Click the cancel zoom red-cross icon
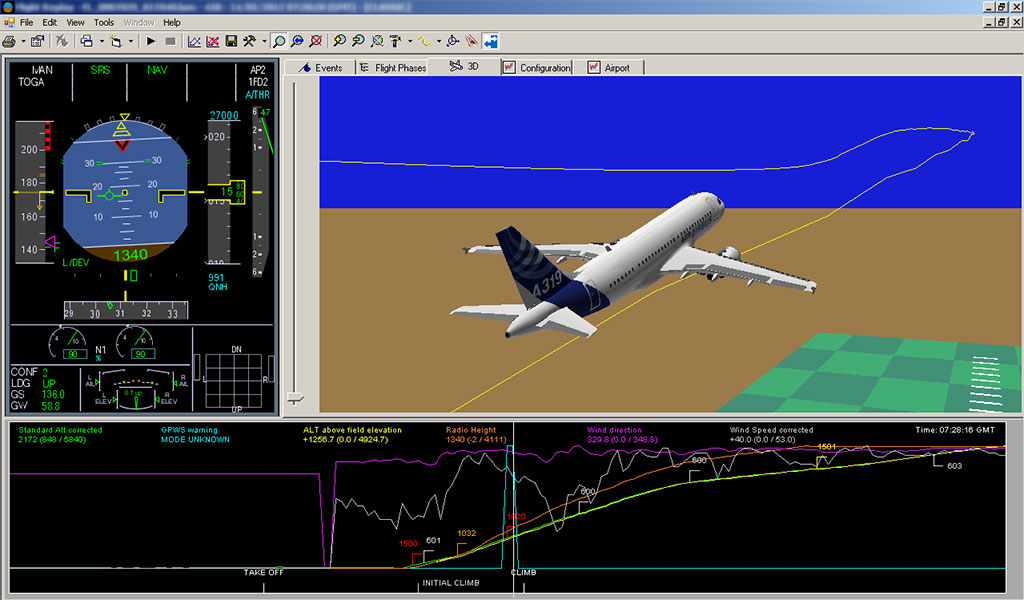 click(x=315, y=42)
